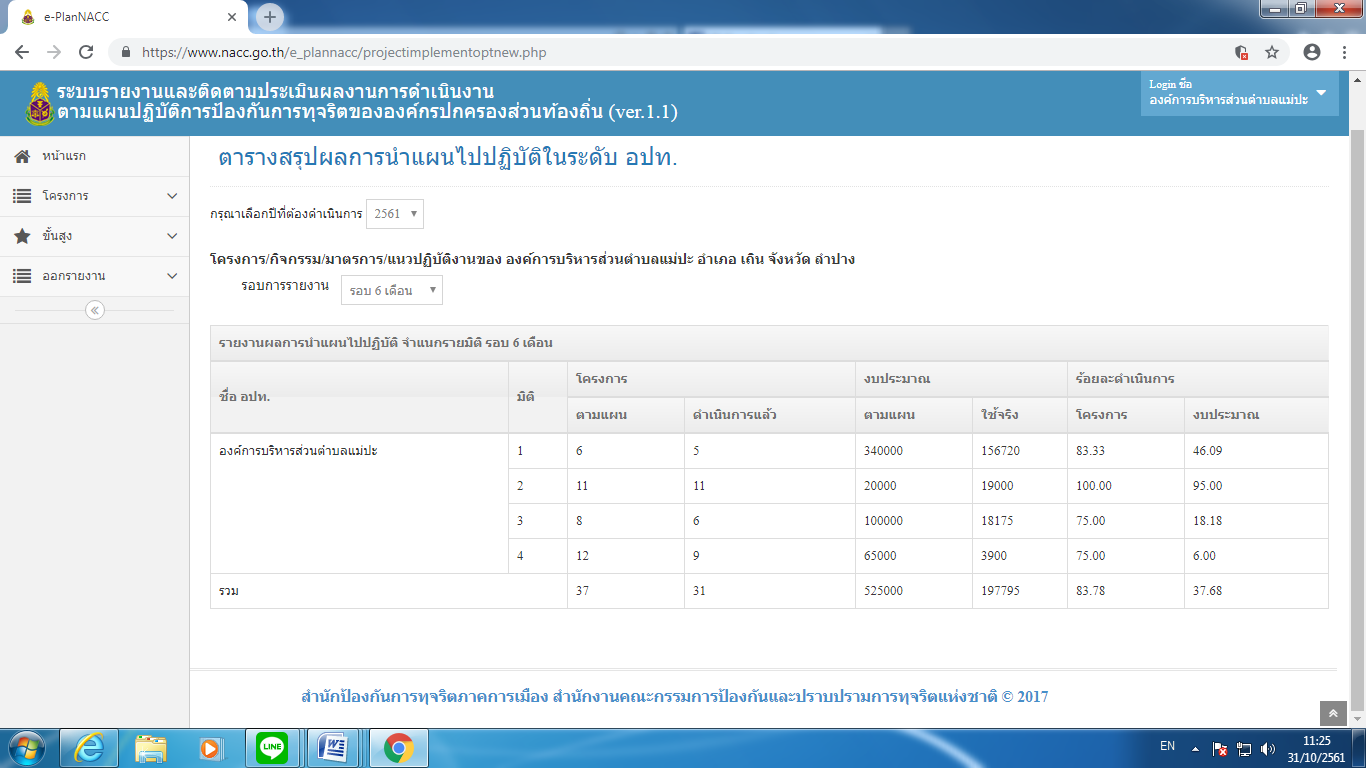Open the รอบ 6 เดือน report period dropdown
This screenshot has width=1366, height=768.
(392, 290)
